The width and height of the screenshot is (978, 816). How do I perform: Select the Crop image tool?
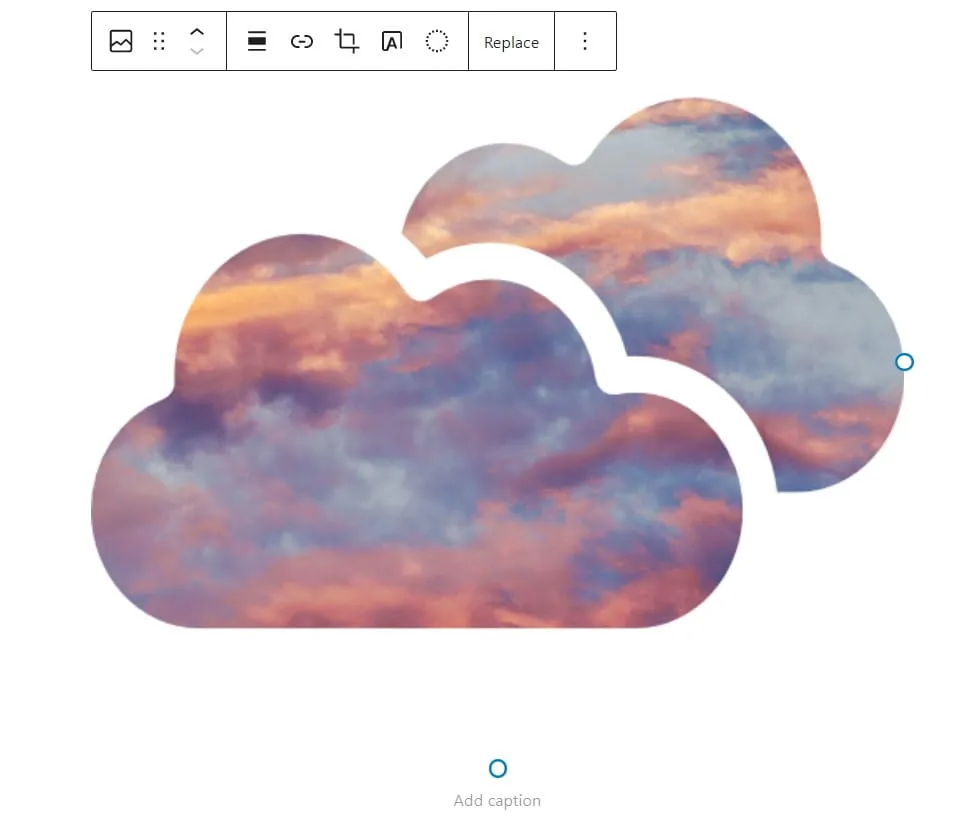point(347,42)
